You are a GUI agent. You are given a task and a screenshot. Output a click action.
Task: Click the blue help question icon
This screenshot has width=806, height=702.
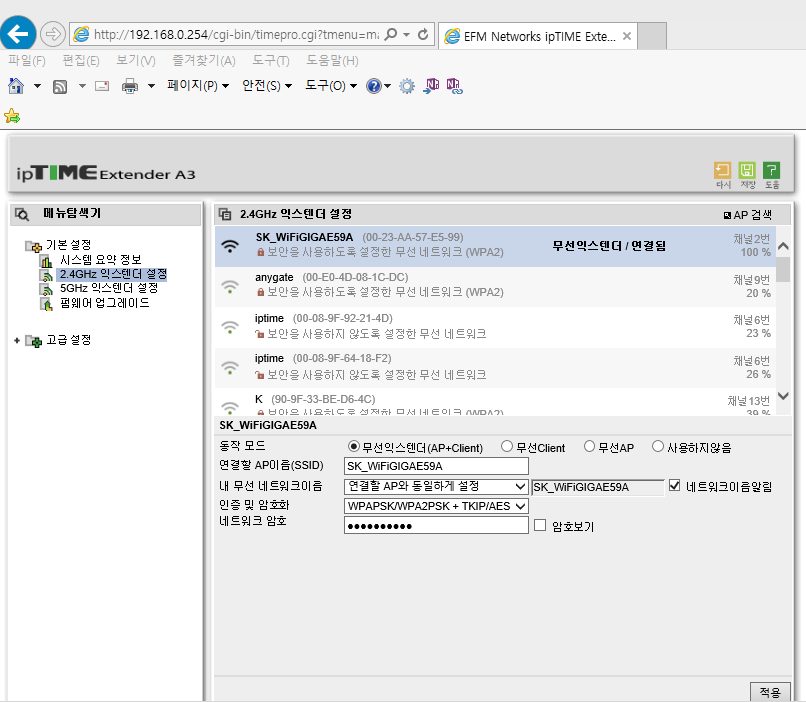tap(374, 86)
